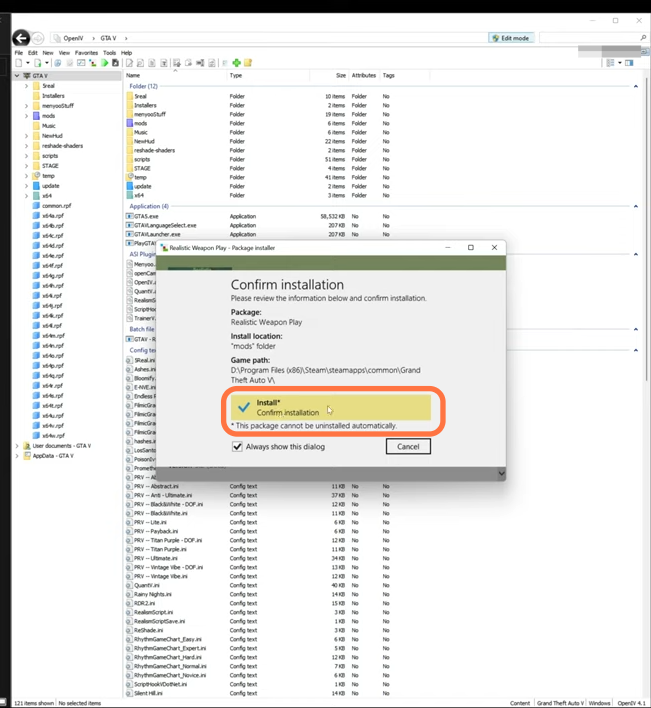Cancel the package installation dialog
This screenshot has height=708, width=651.
tap(408, 447)
